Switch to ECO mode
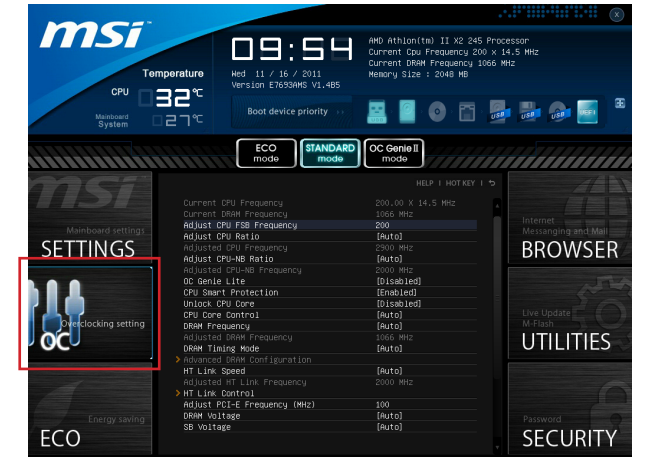 (266, 153)
